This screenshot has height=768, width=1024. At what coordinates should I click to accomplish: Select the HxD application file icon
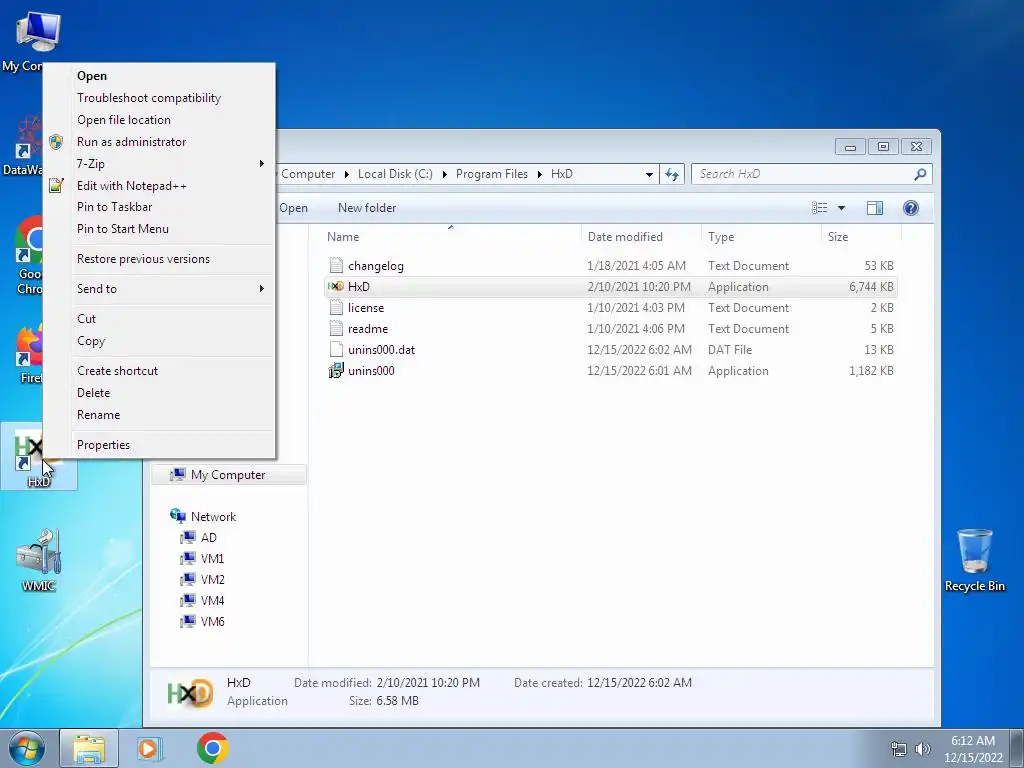336,287
